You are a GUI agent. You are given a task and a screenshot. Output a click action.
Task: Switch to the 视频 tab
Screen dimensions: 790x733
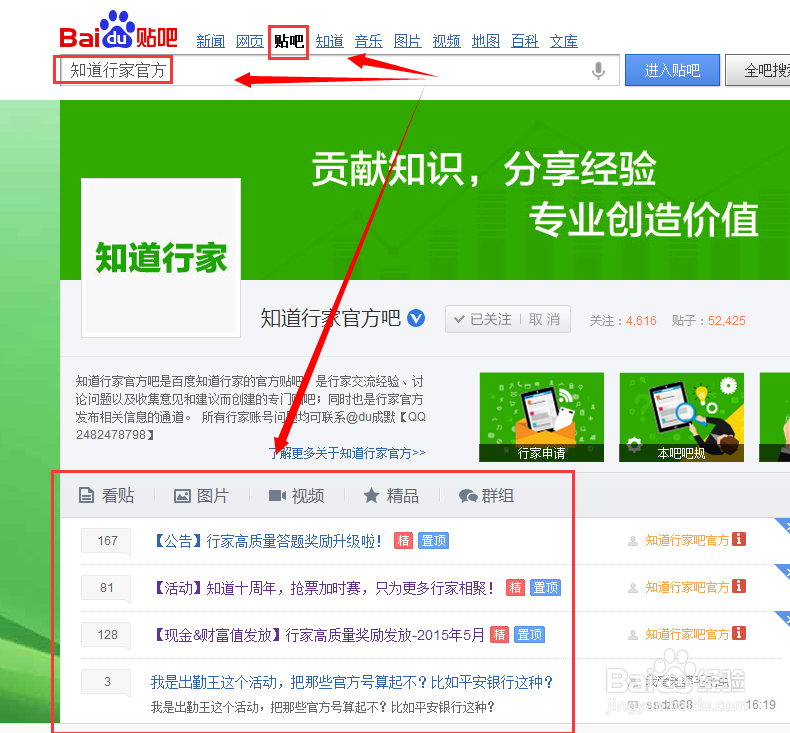296,495
